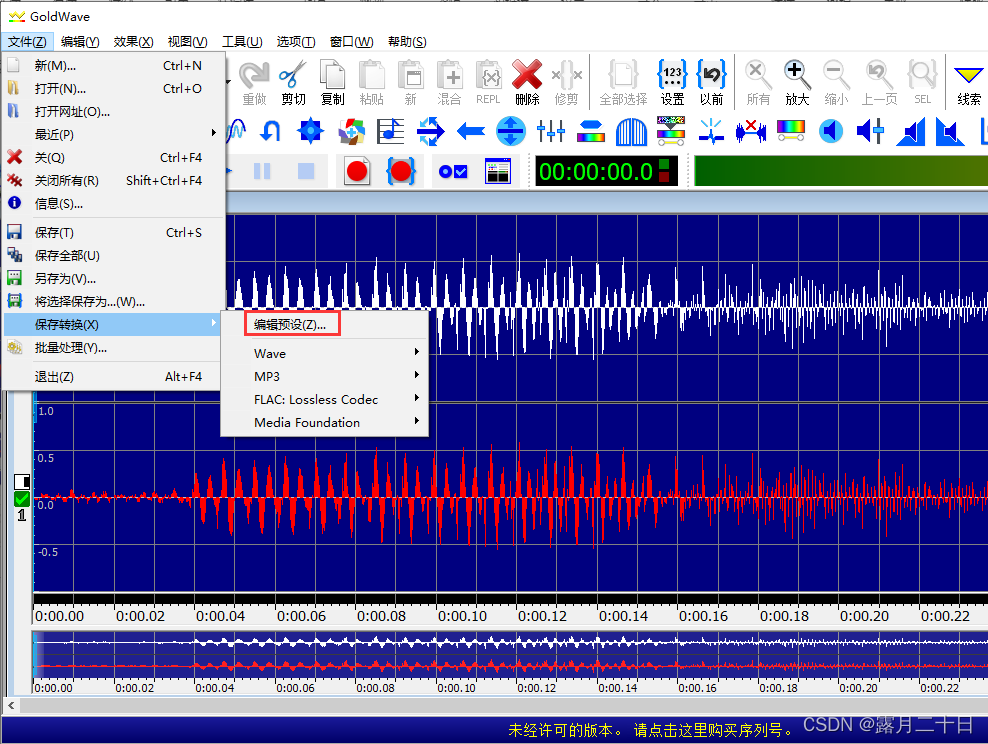
Task: Click the Paste New (新) toolbar icon
Action: 410,83
